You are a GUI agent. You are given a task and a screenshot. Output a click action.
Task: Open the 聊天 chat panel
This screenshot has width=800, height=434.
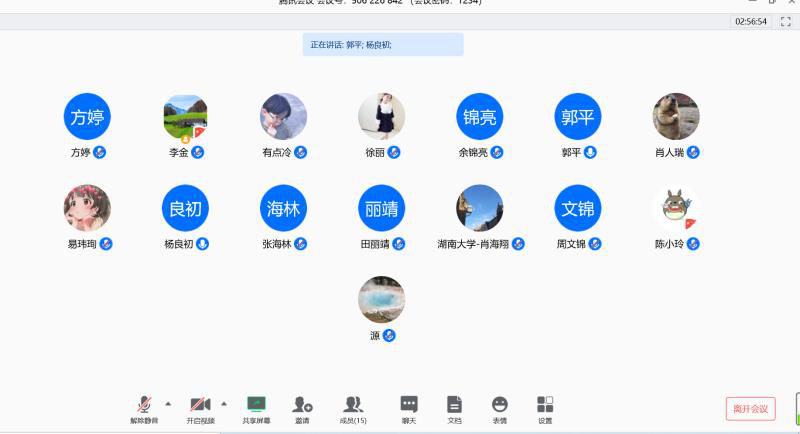pos(409,408)
